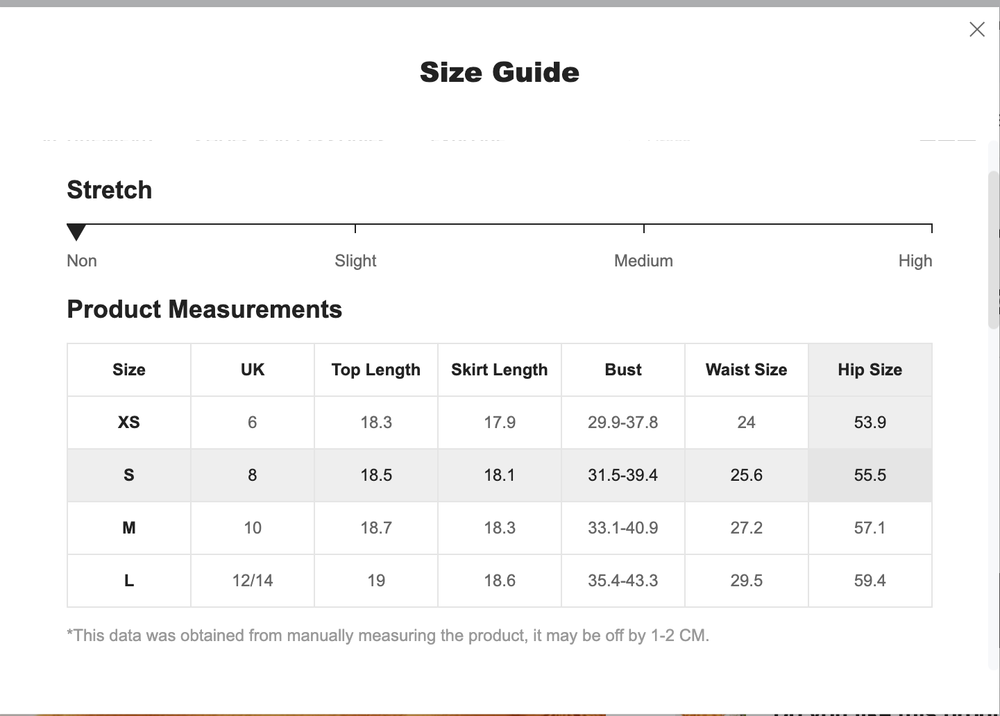This screenshot has width=1000, height=716.
Task: Click the Stretch indicator triangle at Non
Action: tap(77, 232)
